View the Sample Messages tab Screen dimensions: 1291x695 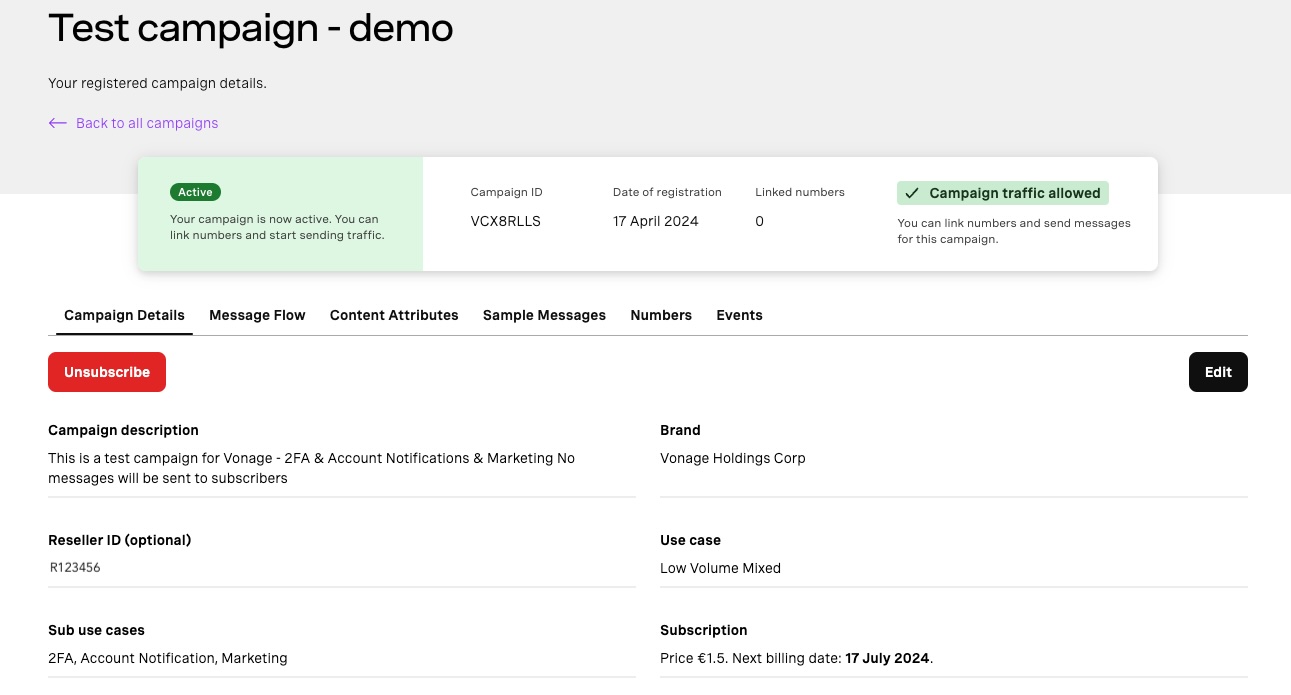click(544, 315)
